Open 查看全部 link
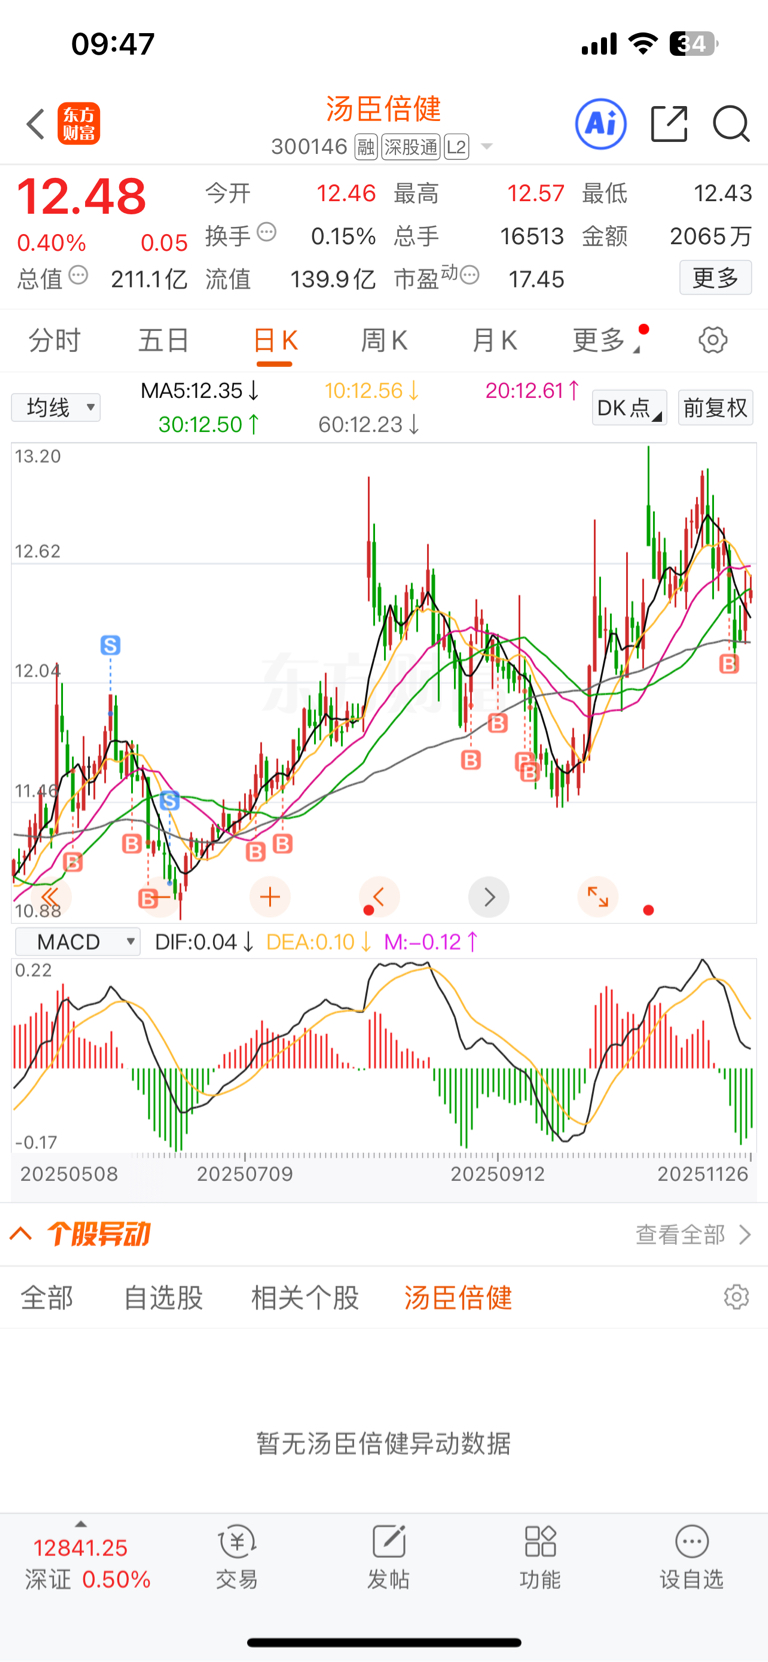 [692, 1234]
